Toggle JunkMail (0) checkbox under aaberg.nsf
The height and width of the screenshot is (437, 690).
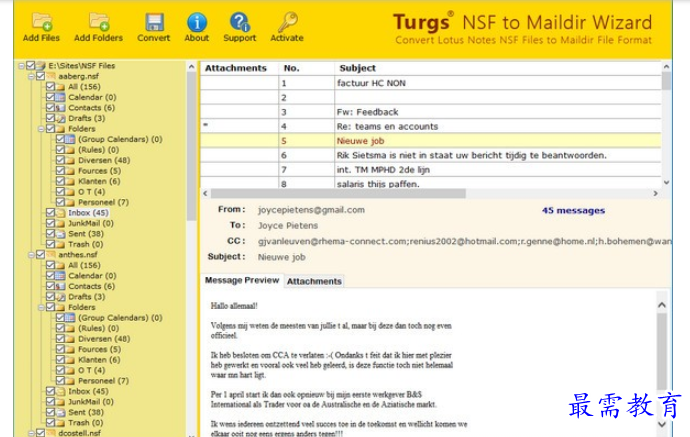coord(50,224)
